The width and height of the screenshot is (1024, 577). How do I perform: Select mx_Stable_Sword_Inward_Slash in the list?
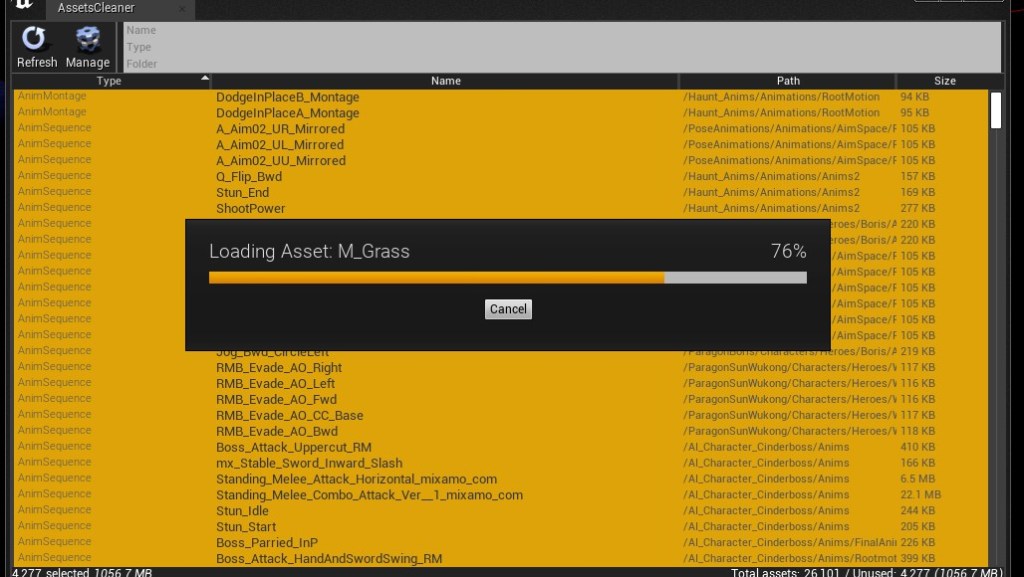point(309,463)
